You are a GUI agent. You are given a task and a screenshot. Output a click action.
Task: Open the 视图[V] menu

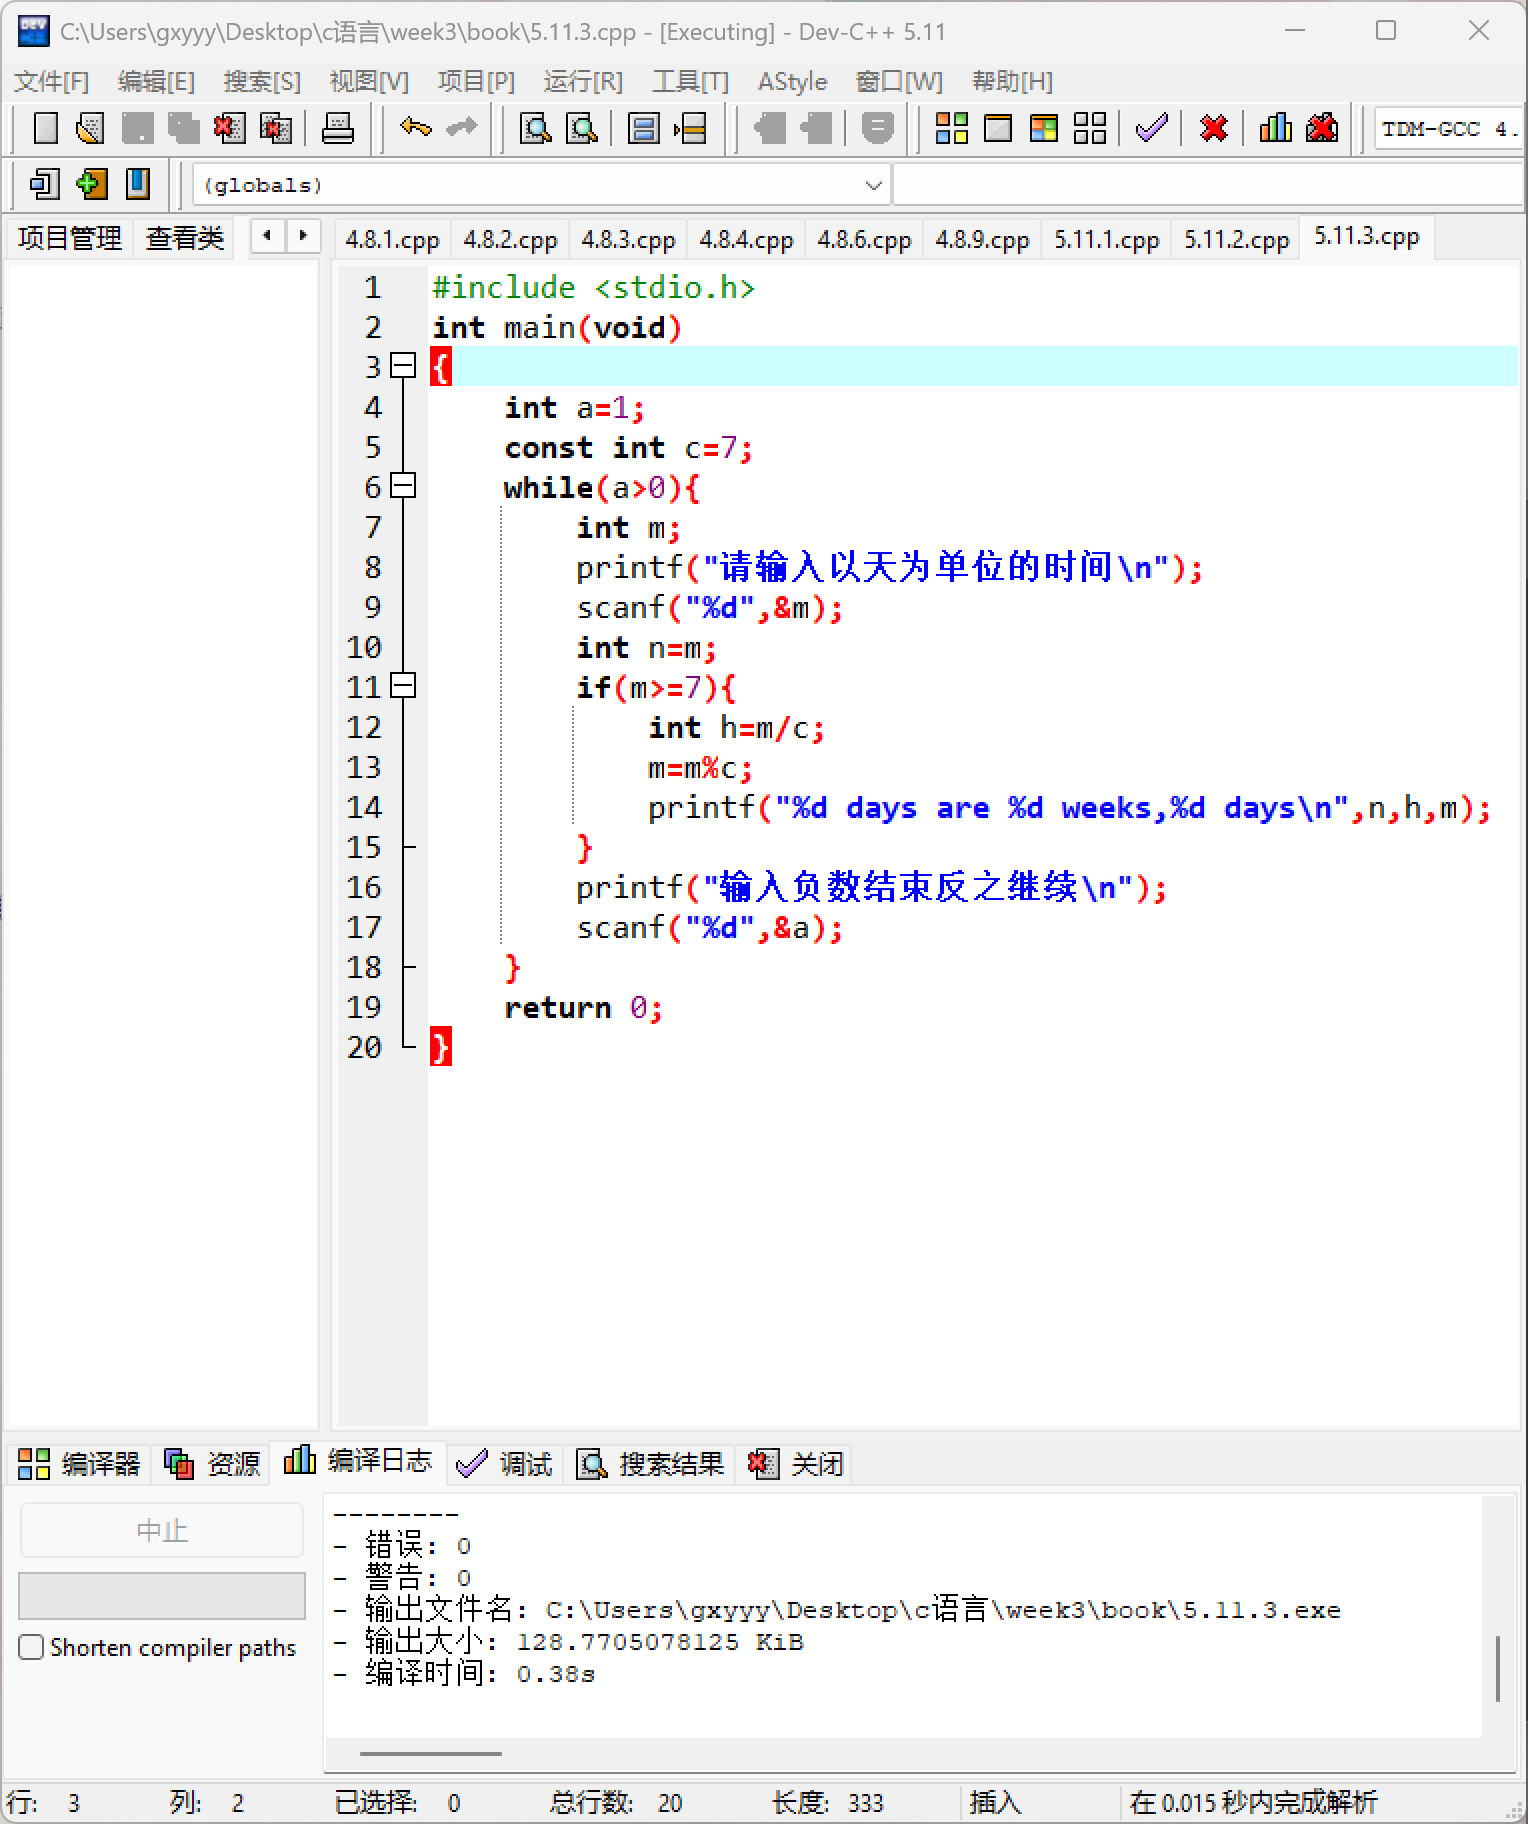(369, 81)
